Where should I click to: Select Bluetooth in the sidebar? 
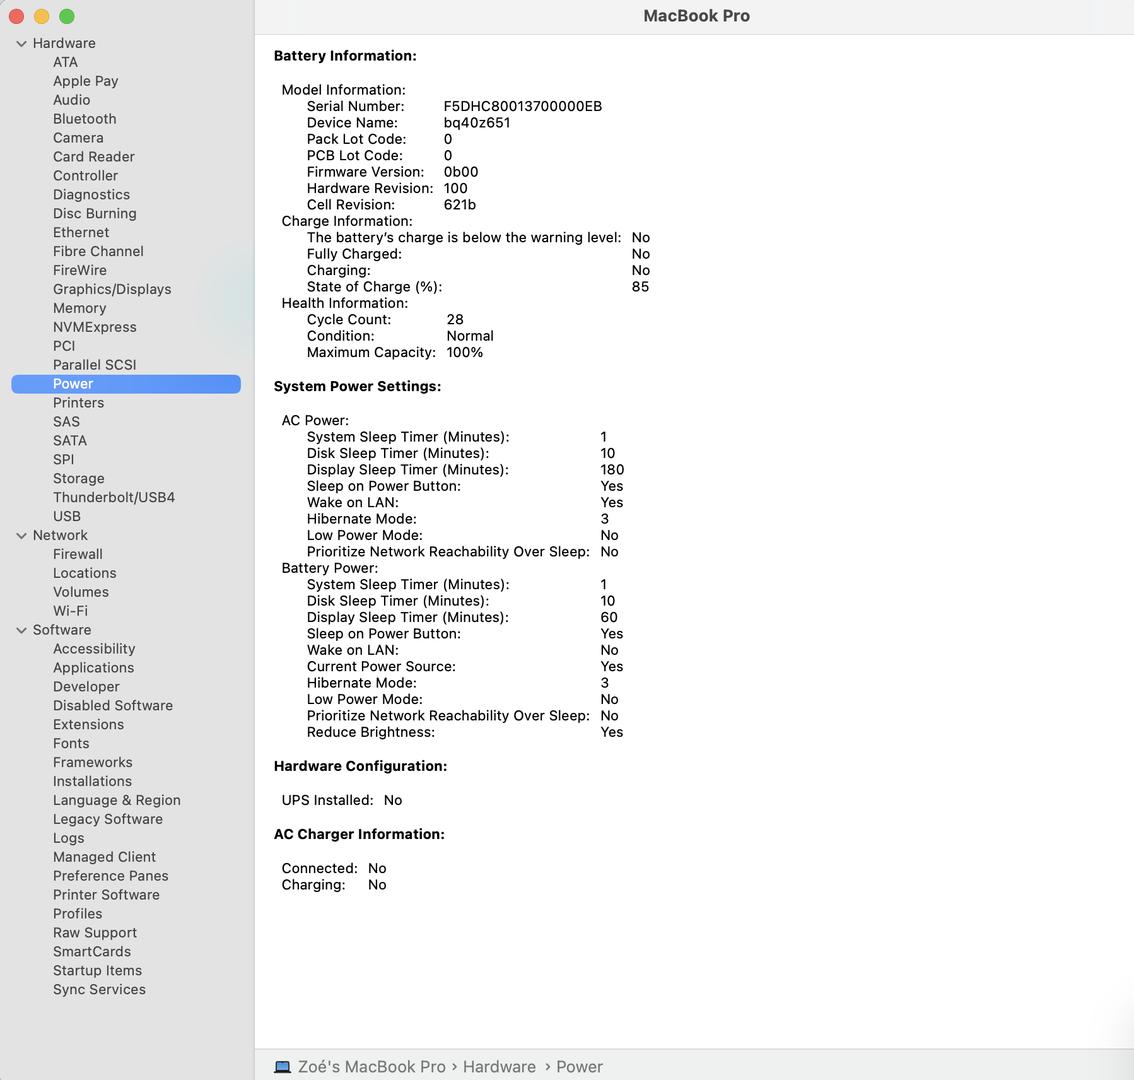coord(84,119)
